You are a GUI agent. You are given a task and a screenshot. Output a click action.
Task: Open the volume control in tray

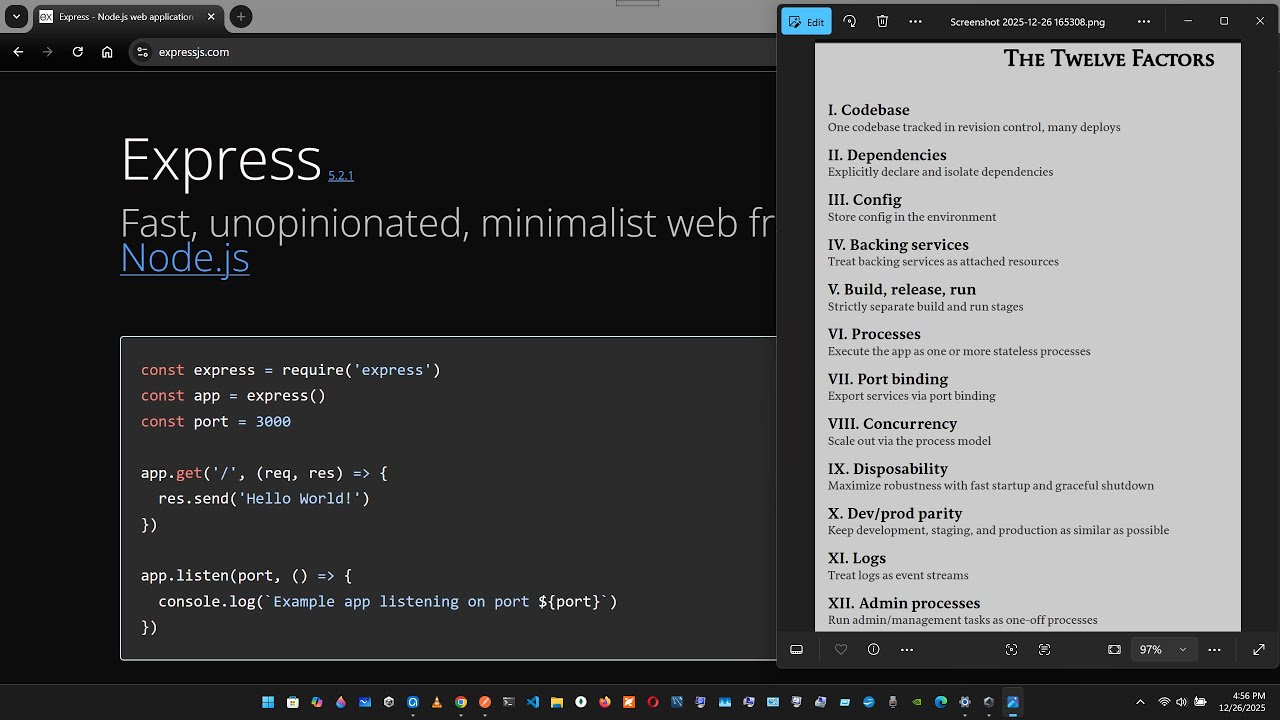click(1182, 702)
